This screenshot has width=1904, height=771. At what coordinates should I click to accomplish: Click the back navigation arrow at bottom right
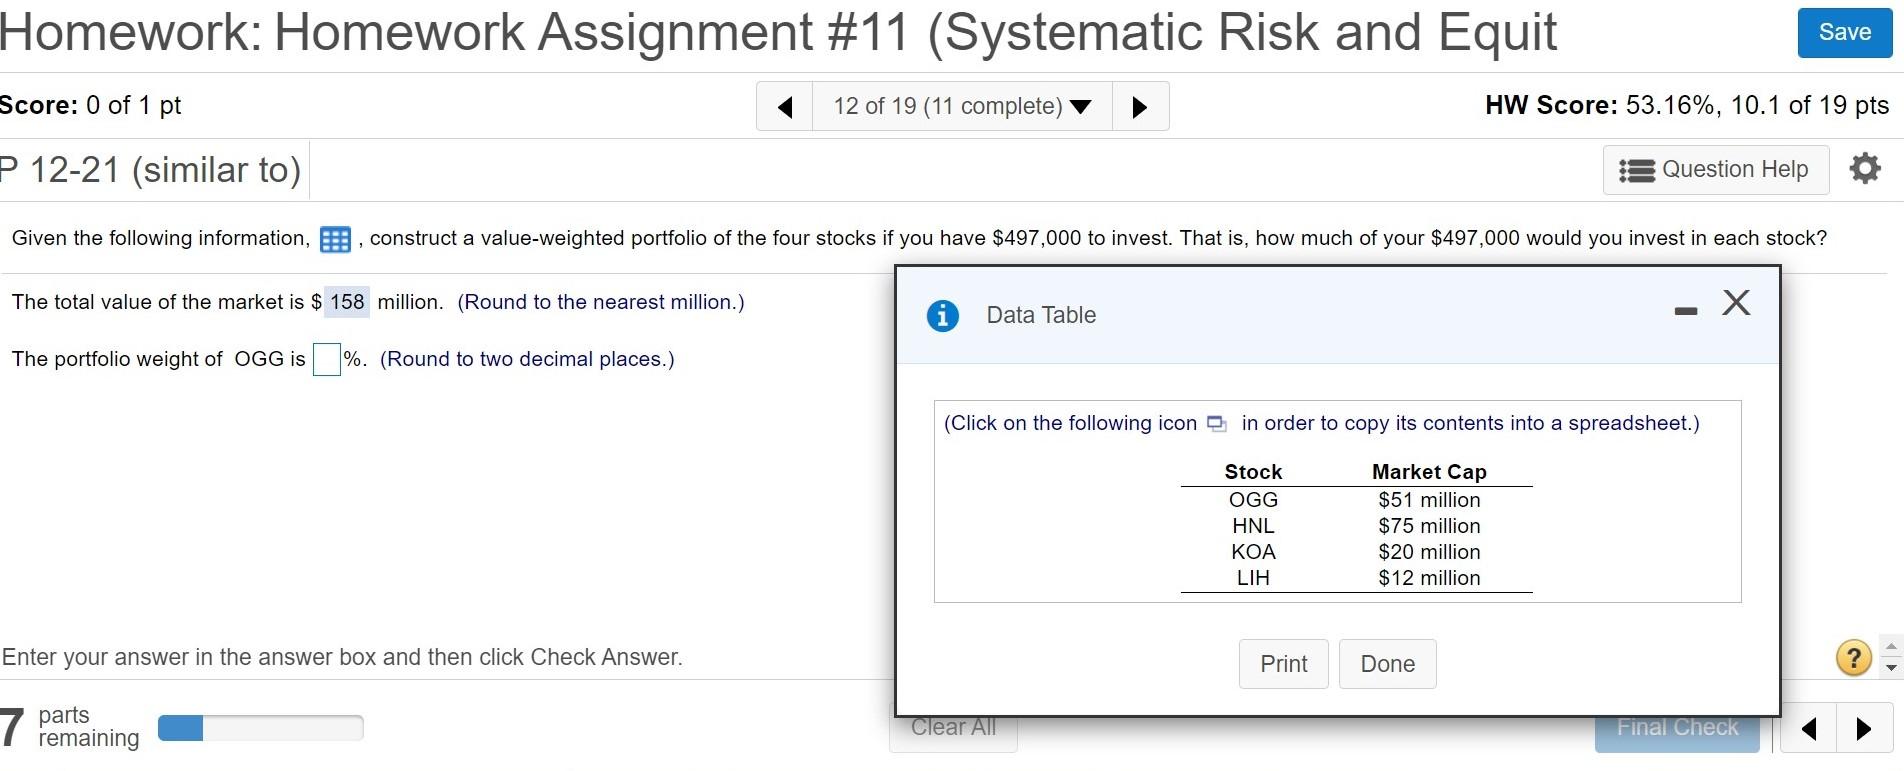(1808, 729)
